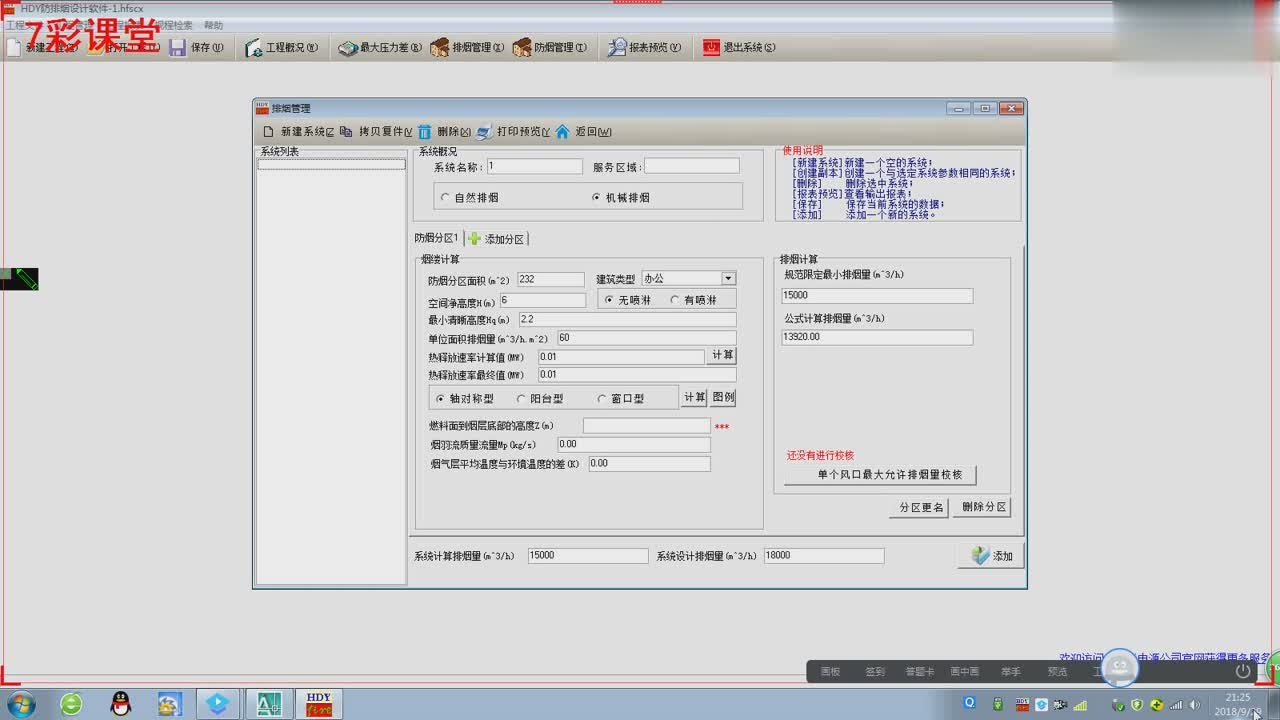Click the green shield tray icon
The height and width of the screenshot is (720, 1280).
pyautogui.click(x=1137, y=705)
